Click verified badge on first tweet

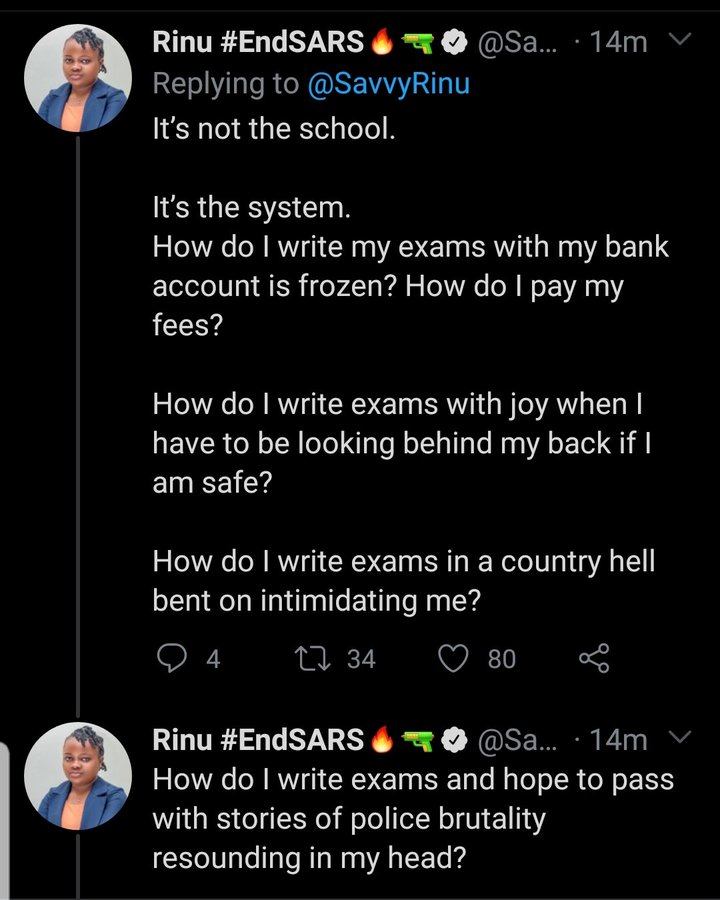pos(454,43)
